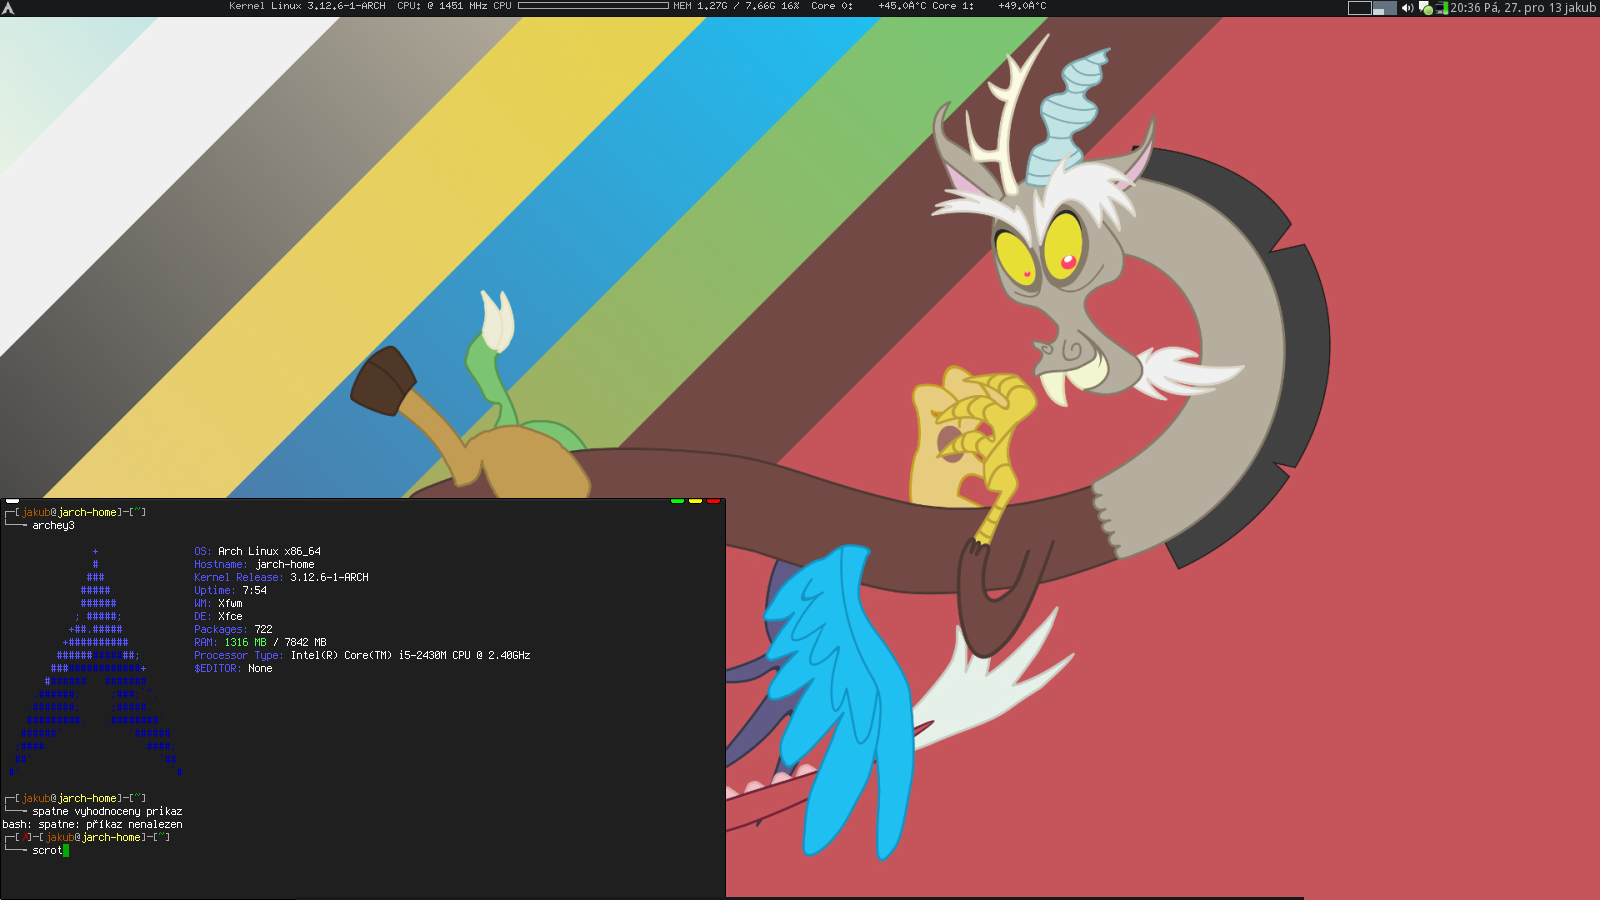Open the network monitor tray icon

[1442, 8]
